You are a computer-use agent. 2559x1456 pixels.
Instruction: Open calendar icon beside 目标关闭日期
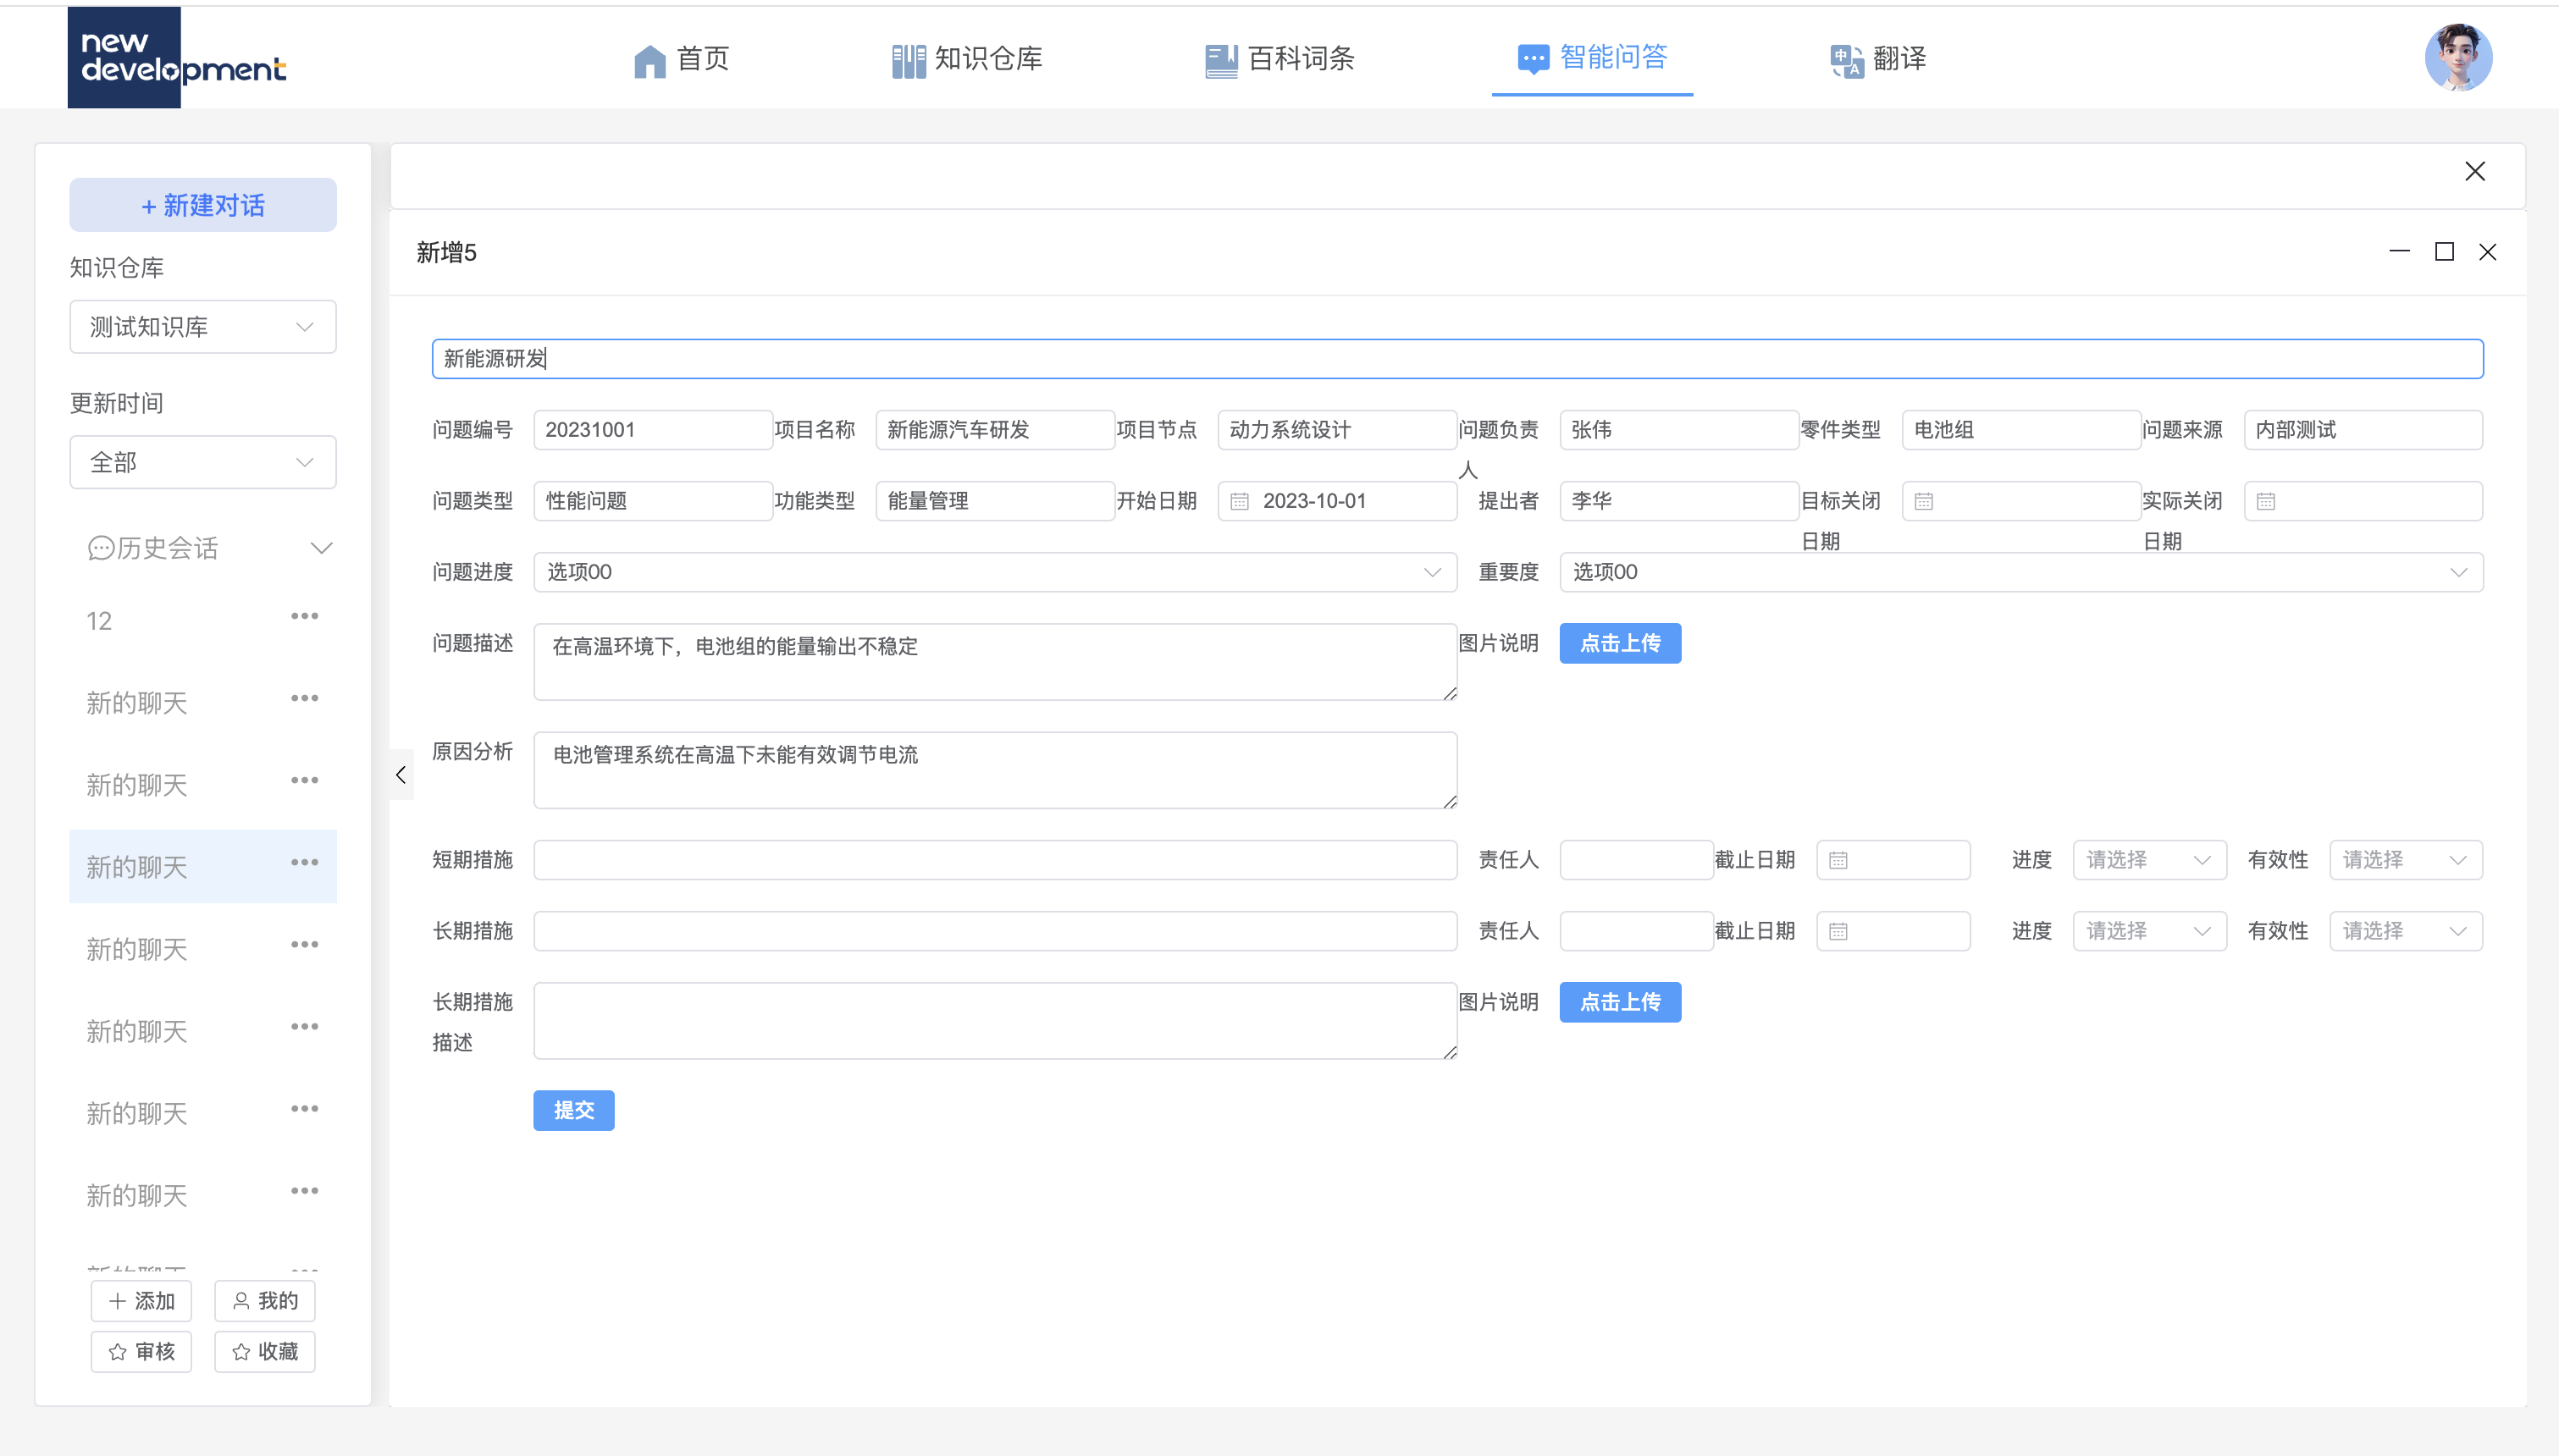pyautogui.click(x=1924, y=500)
